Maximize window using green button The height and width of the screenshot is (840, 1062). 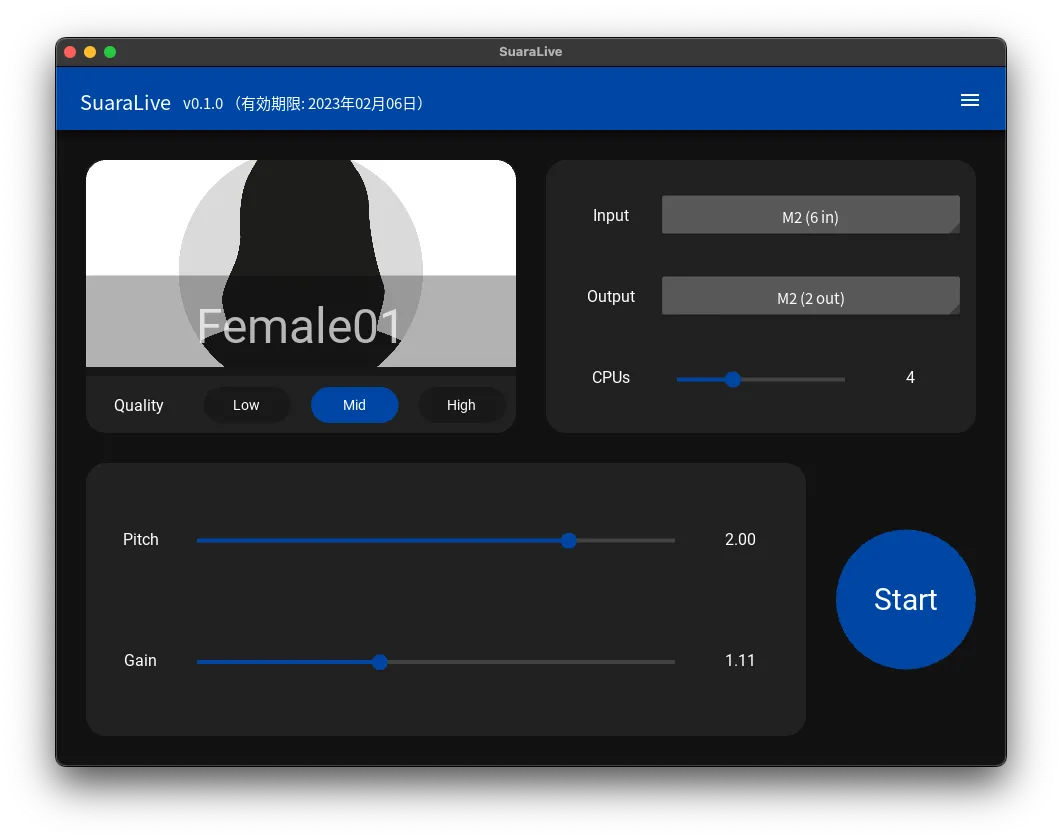point(110,52)
